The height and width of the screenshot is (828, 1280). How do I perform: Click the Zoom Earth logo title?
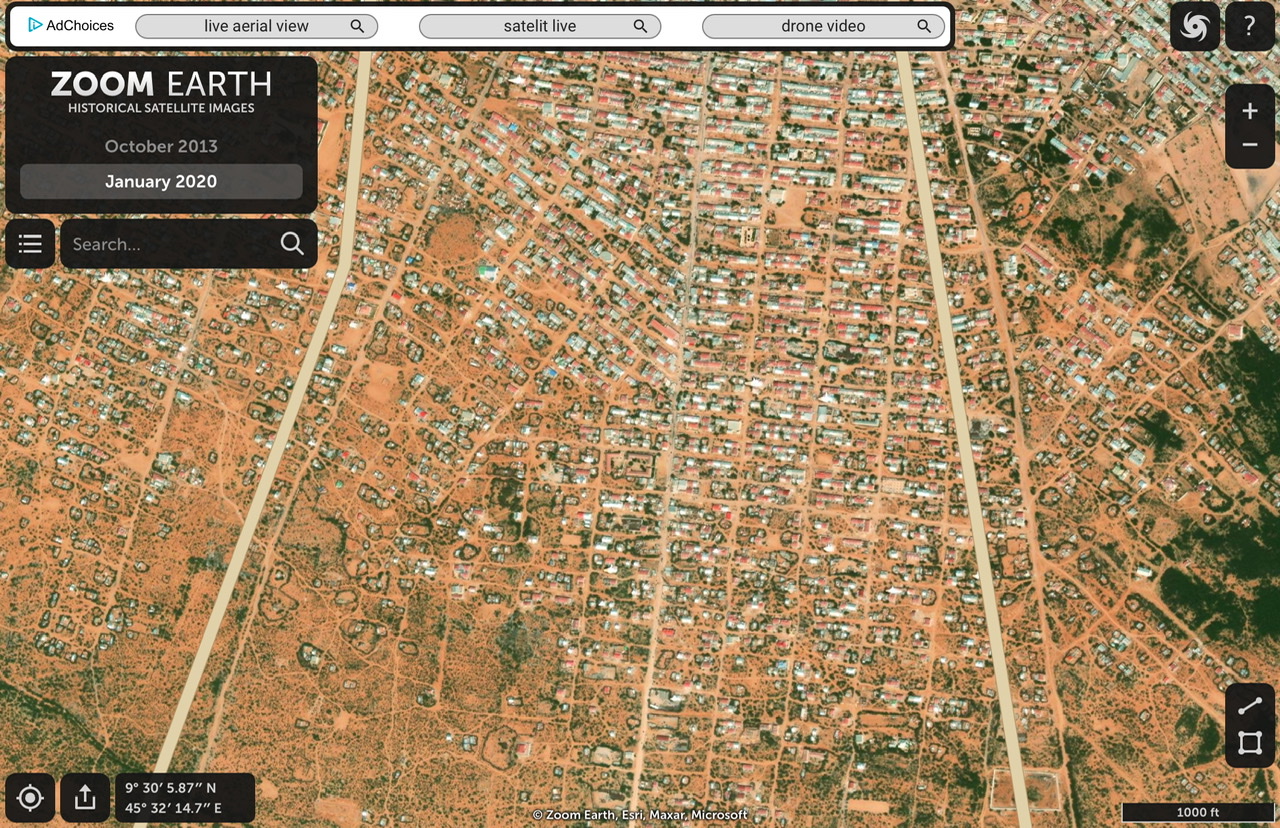[x=161, y=91]
